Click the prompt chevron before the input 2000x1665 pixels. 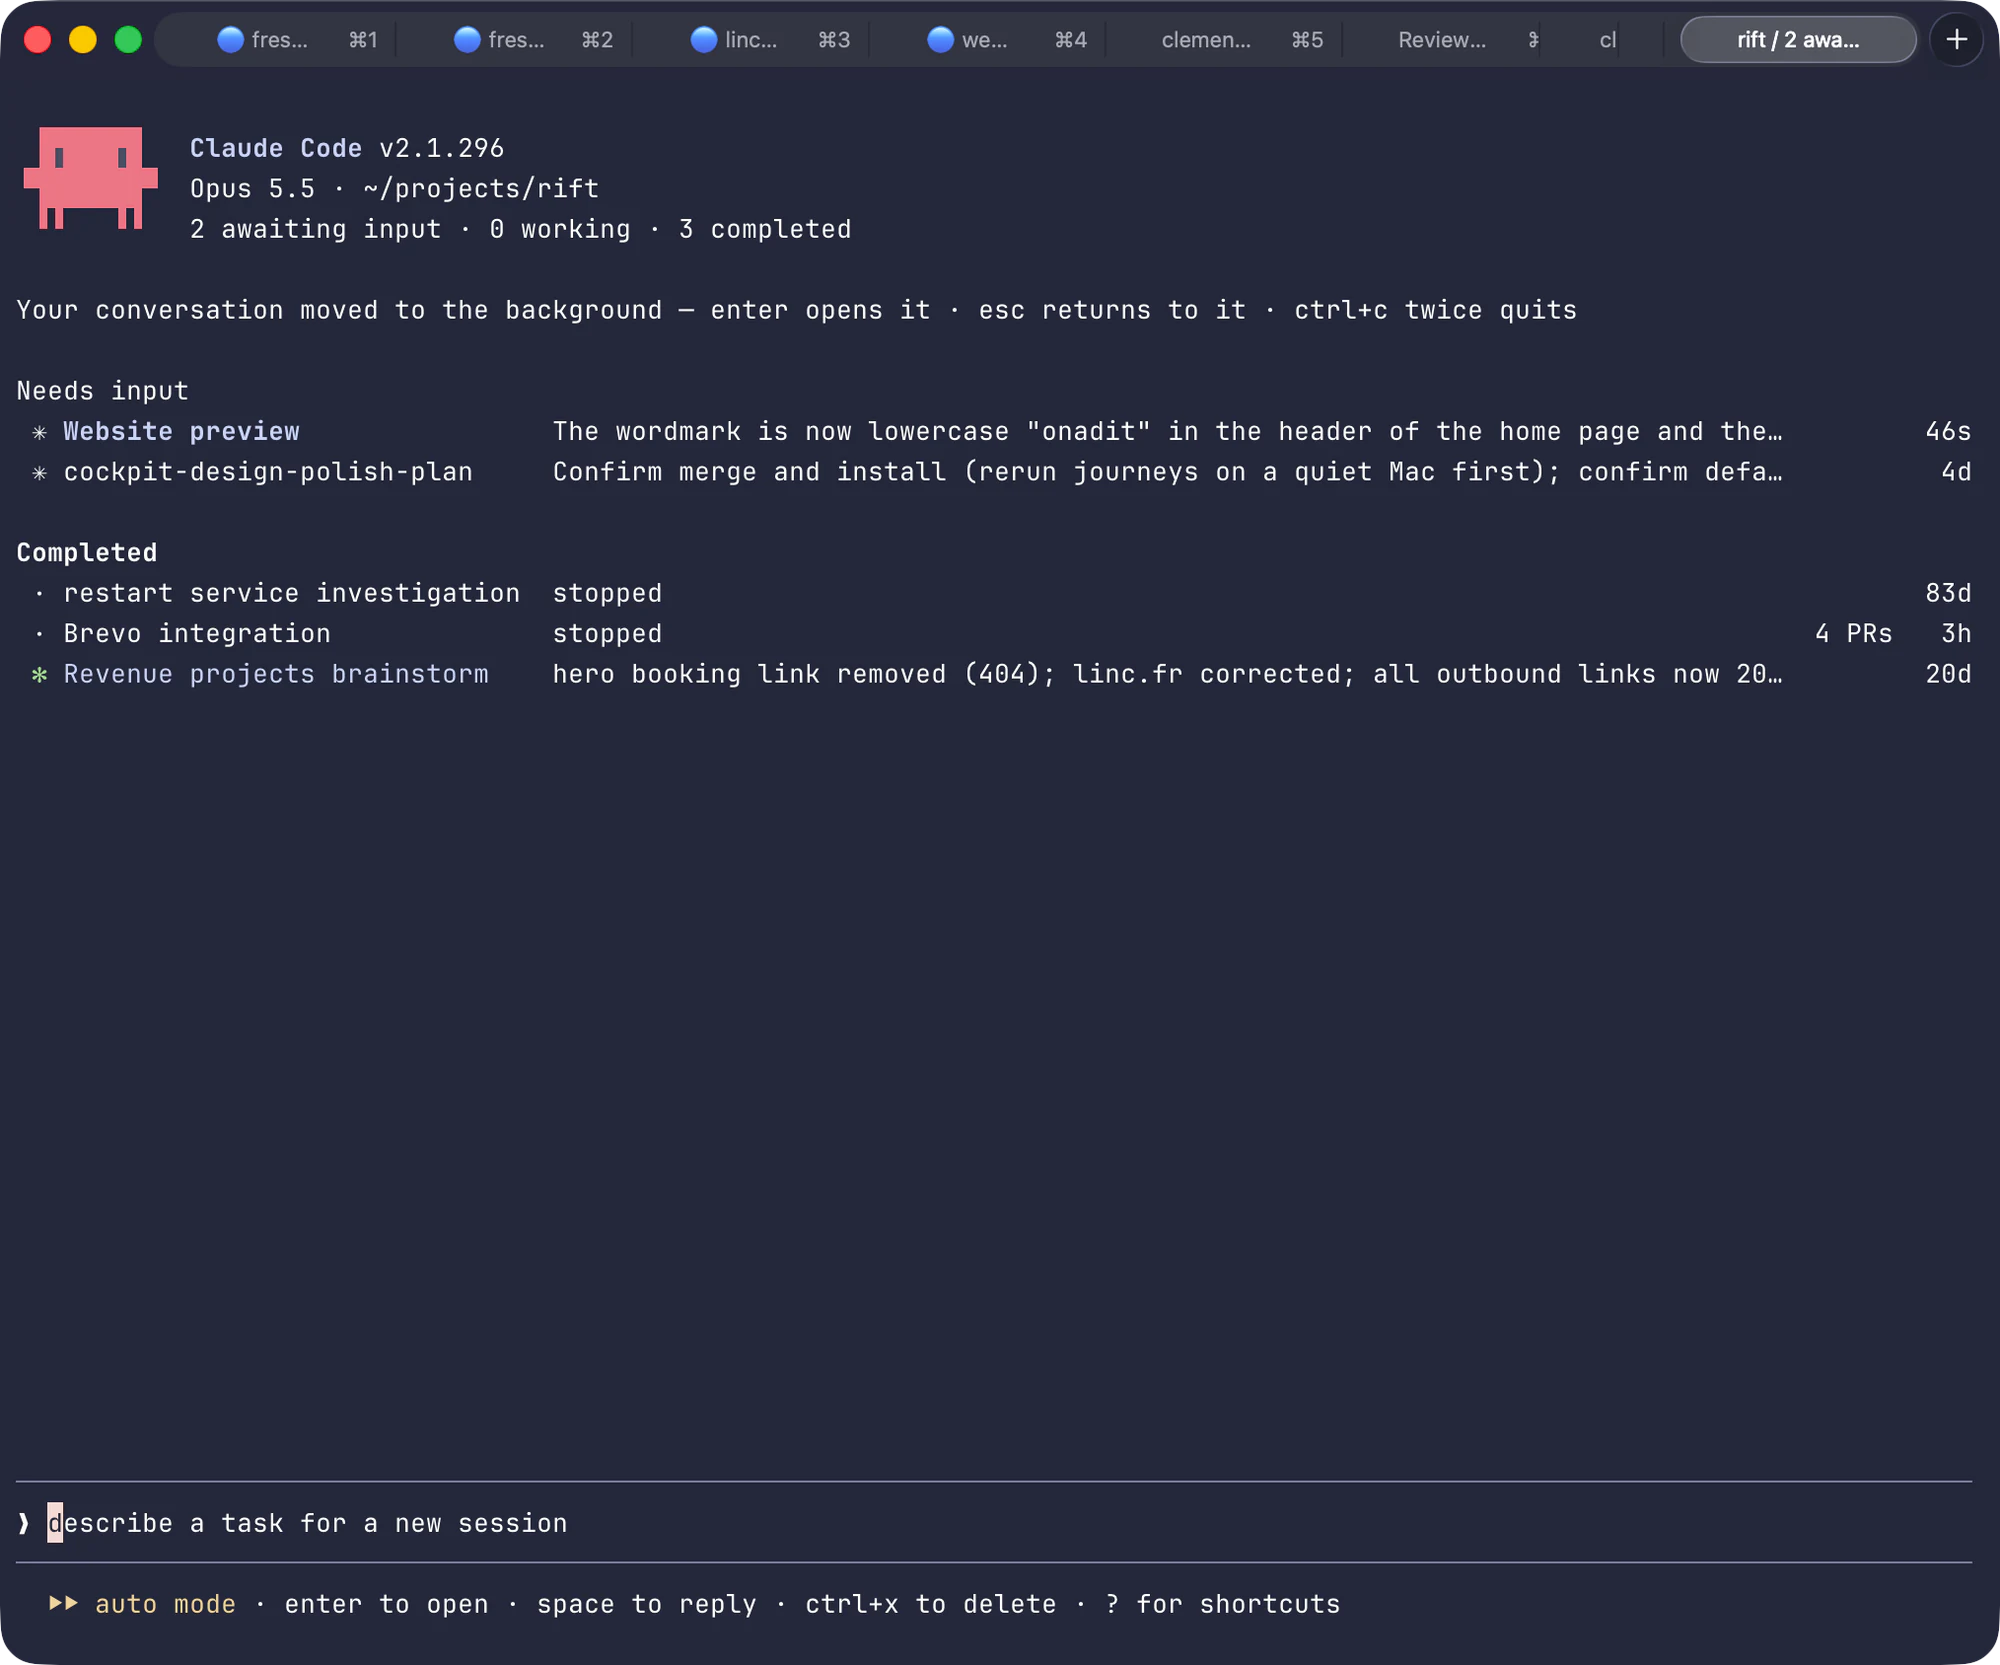point(24,1523)
